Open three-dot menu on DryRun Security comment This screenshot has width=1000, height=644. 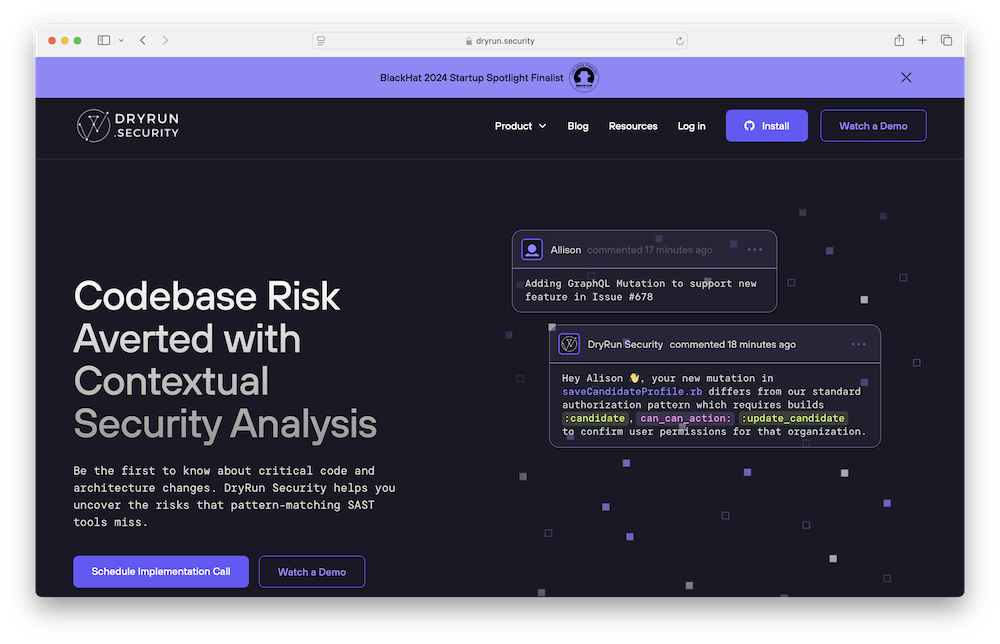coord(858,344)
